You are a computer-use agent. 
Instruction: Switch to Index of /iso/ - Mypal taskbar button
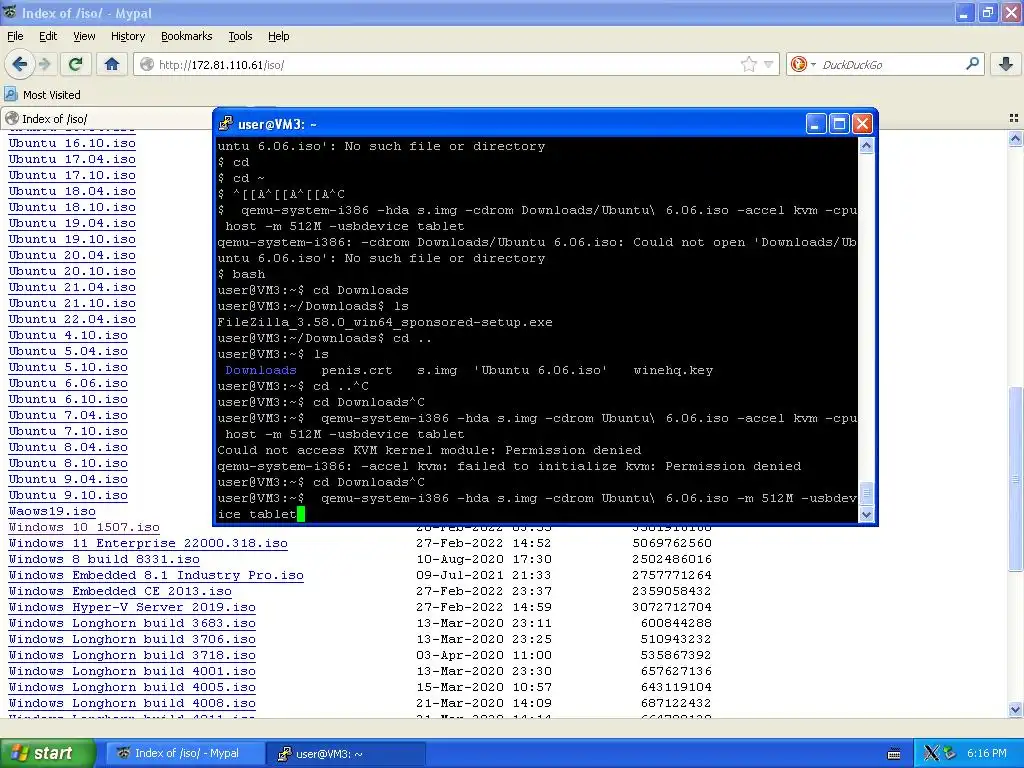(186, 753)
